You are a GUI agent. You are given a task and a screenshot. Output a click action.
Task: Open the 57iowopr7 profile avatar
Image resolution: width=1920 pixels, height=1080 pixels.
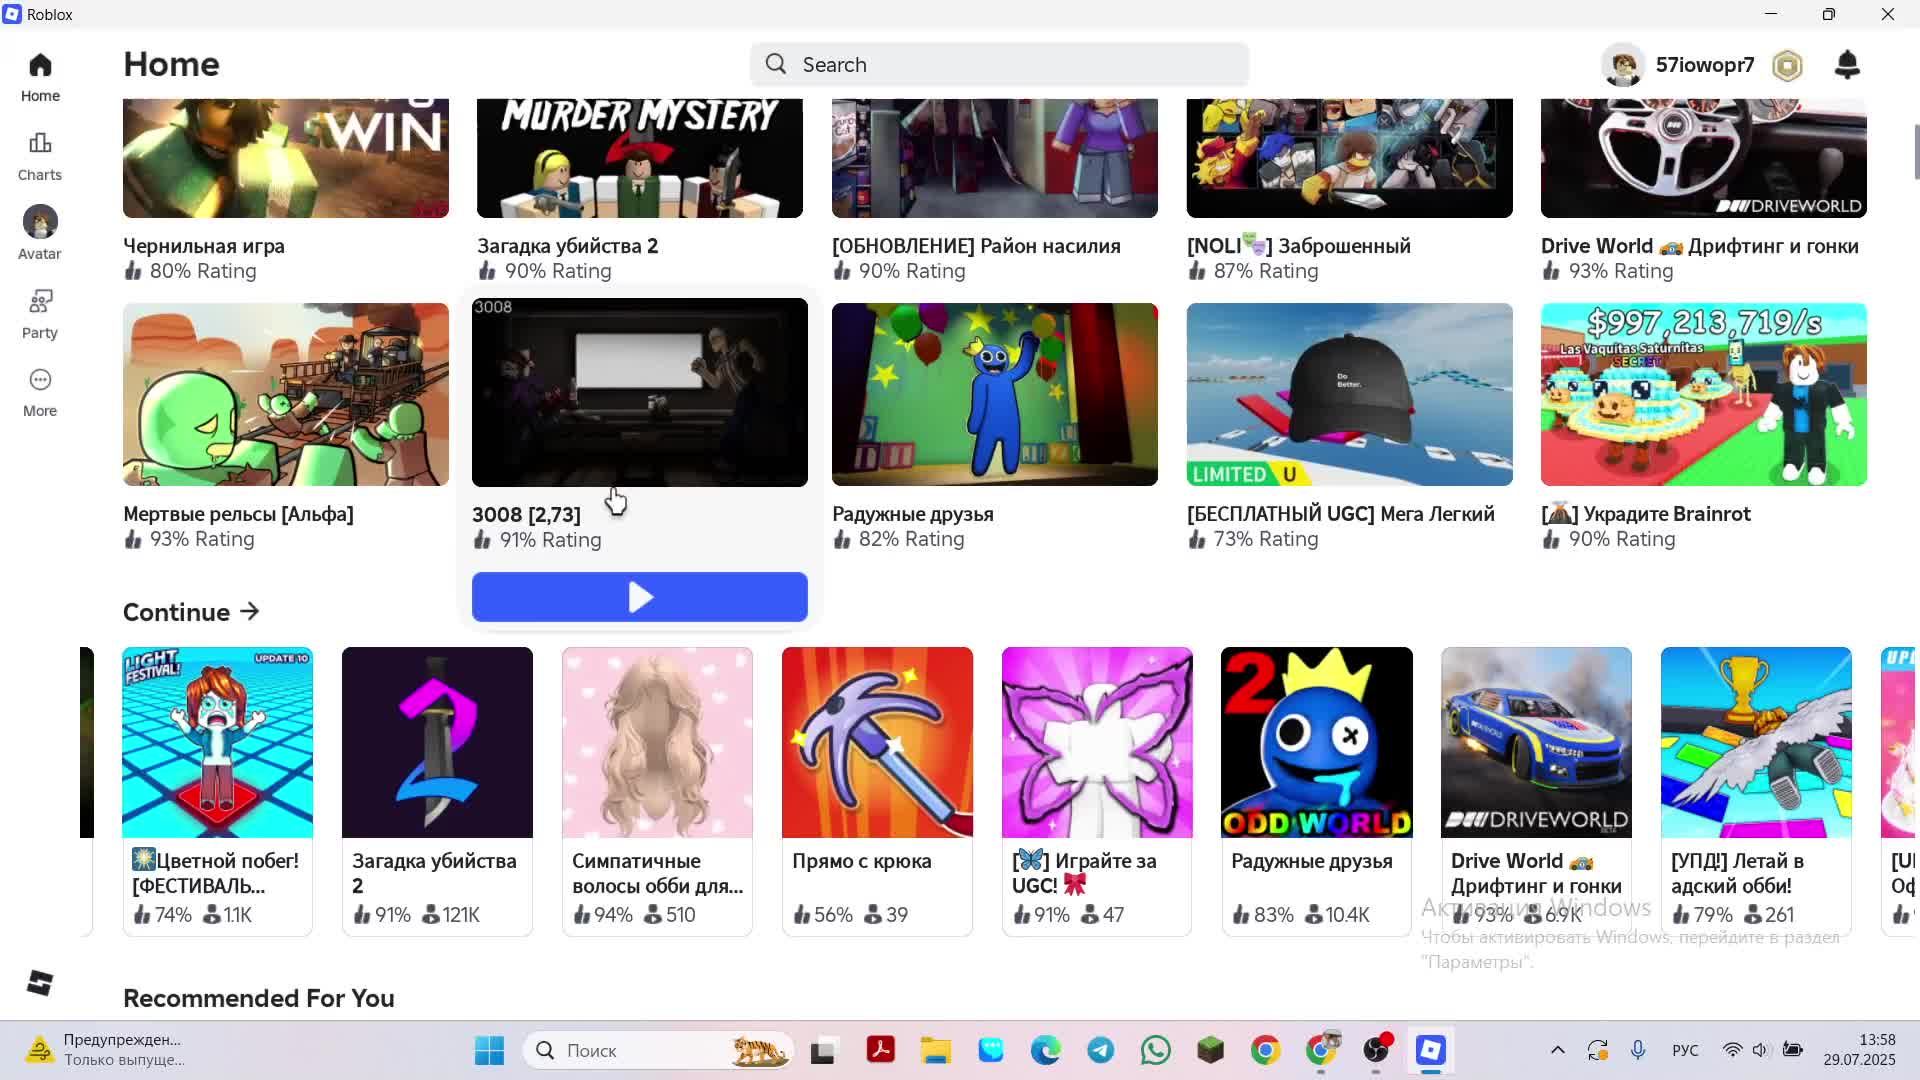click(x=1622, y=66)
